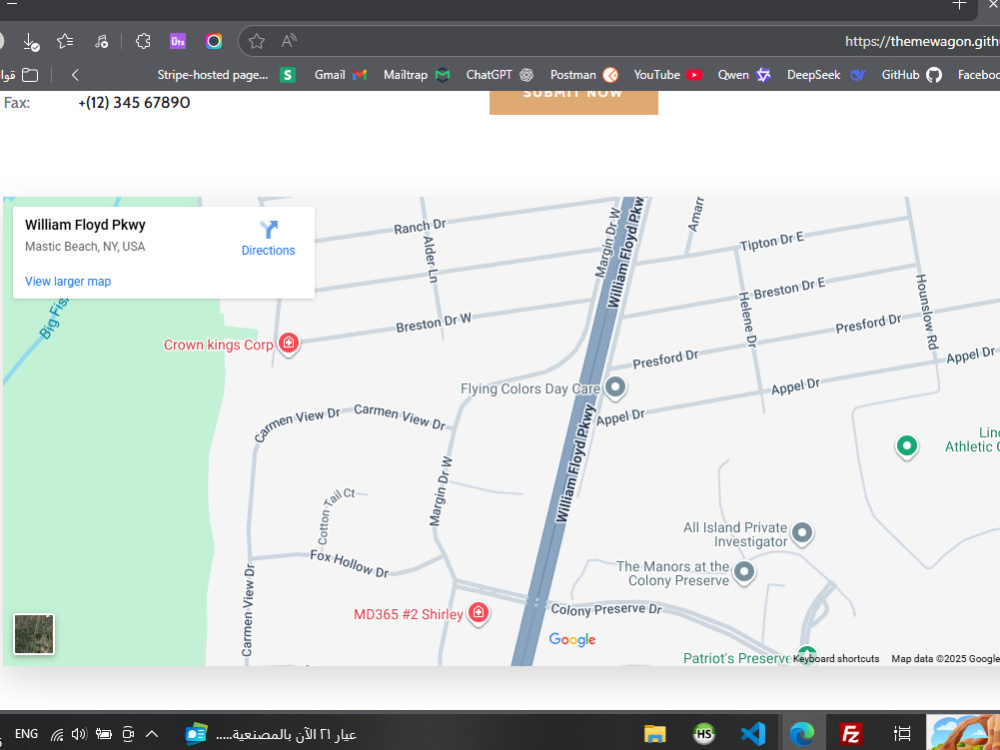Click View larger map link

click(x=68, y=281)
